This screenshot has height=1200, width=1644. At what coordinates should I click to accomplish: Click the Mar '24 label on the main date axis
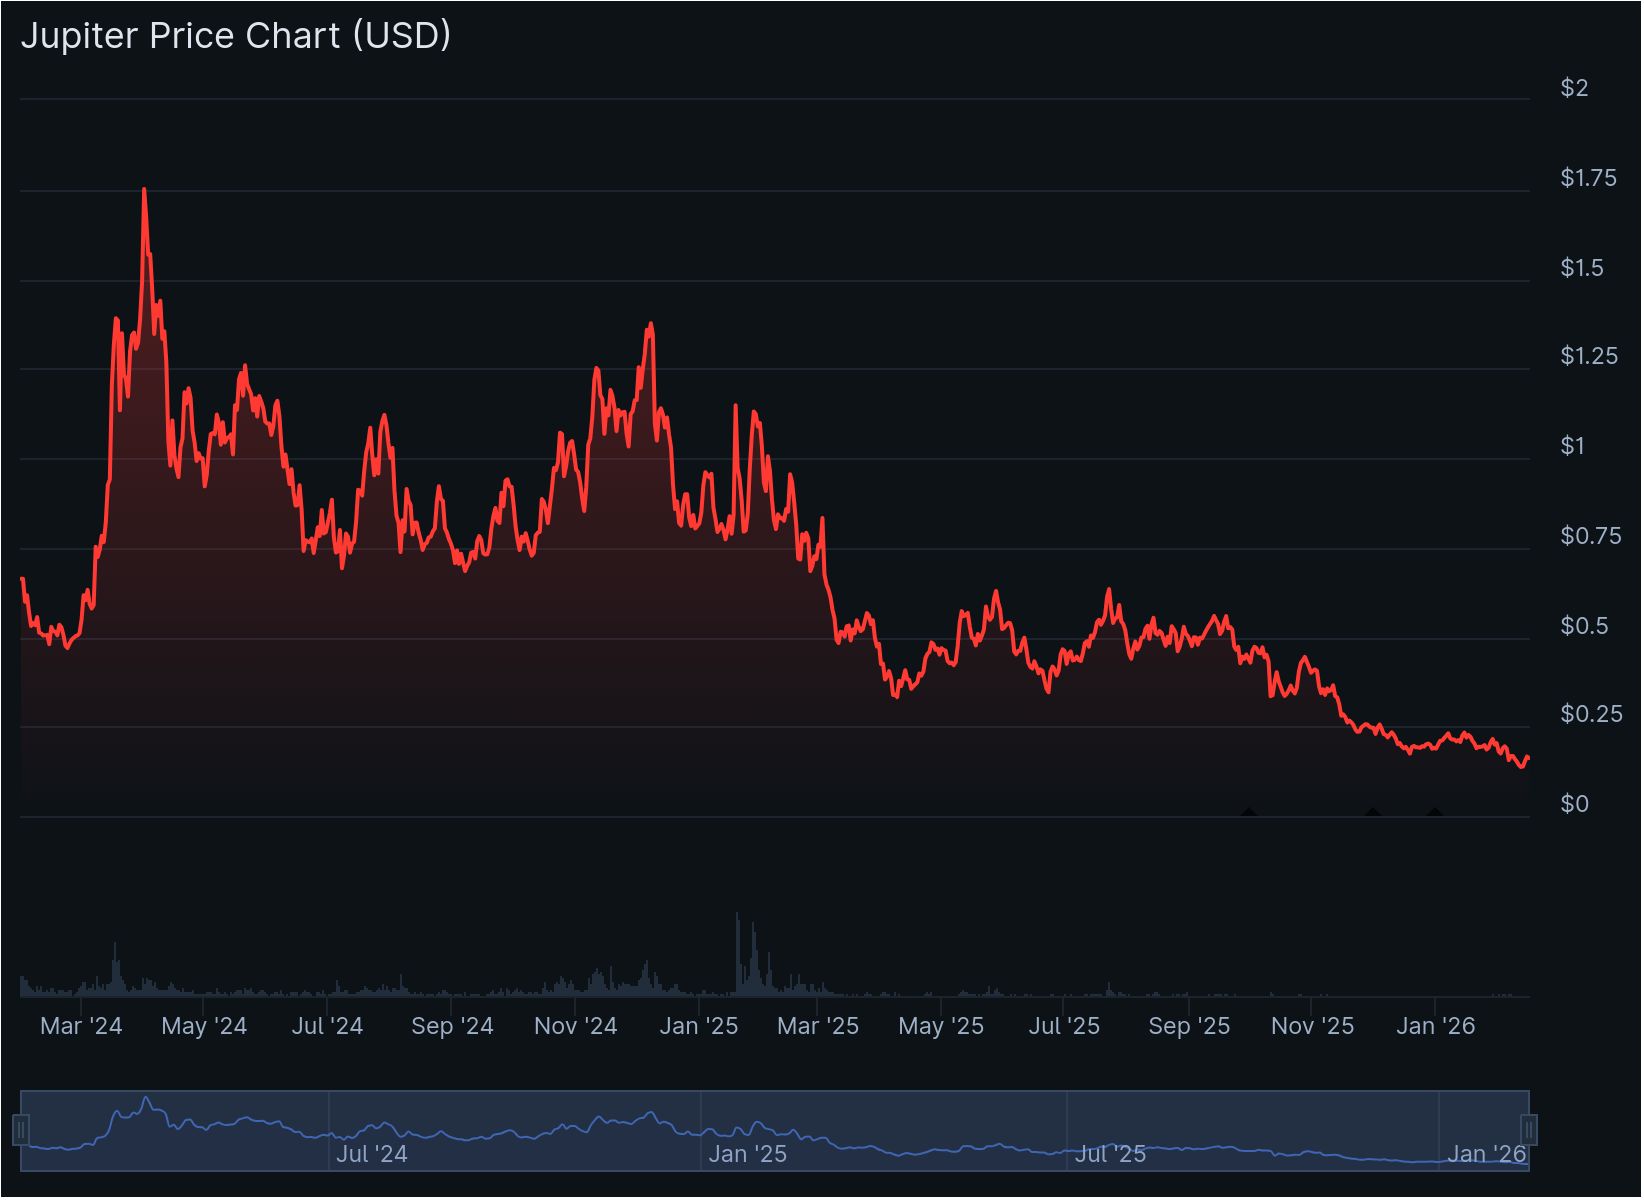pos(81,1026)
